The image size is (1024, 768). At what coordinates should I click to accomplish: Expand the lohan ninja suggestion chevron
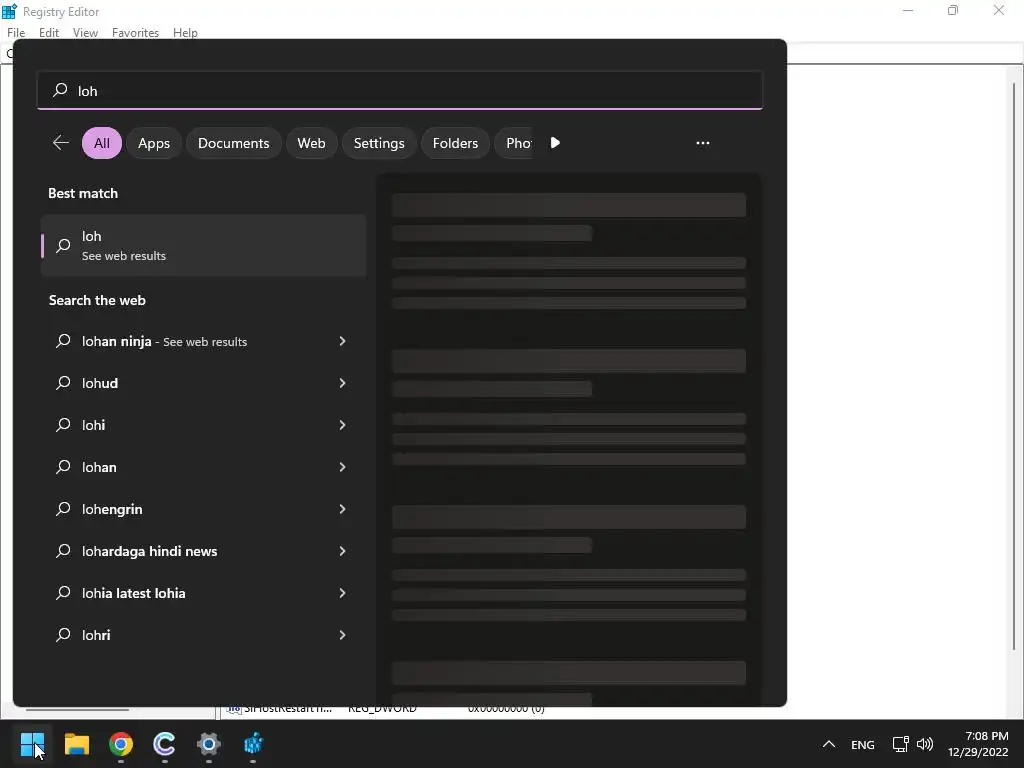pyautogui.click(x=342, y=341)
